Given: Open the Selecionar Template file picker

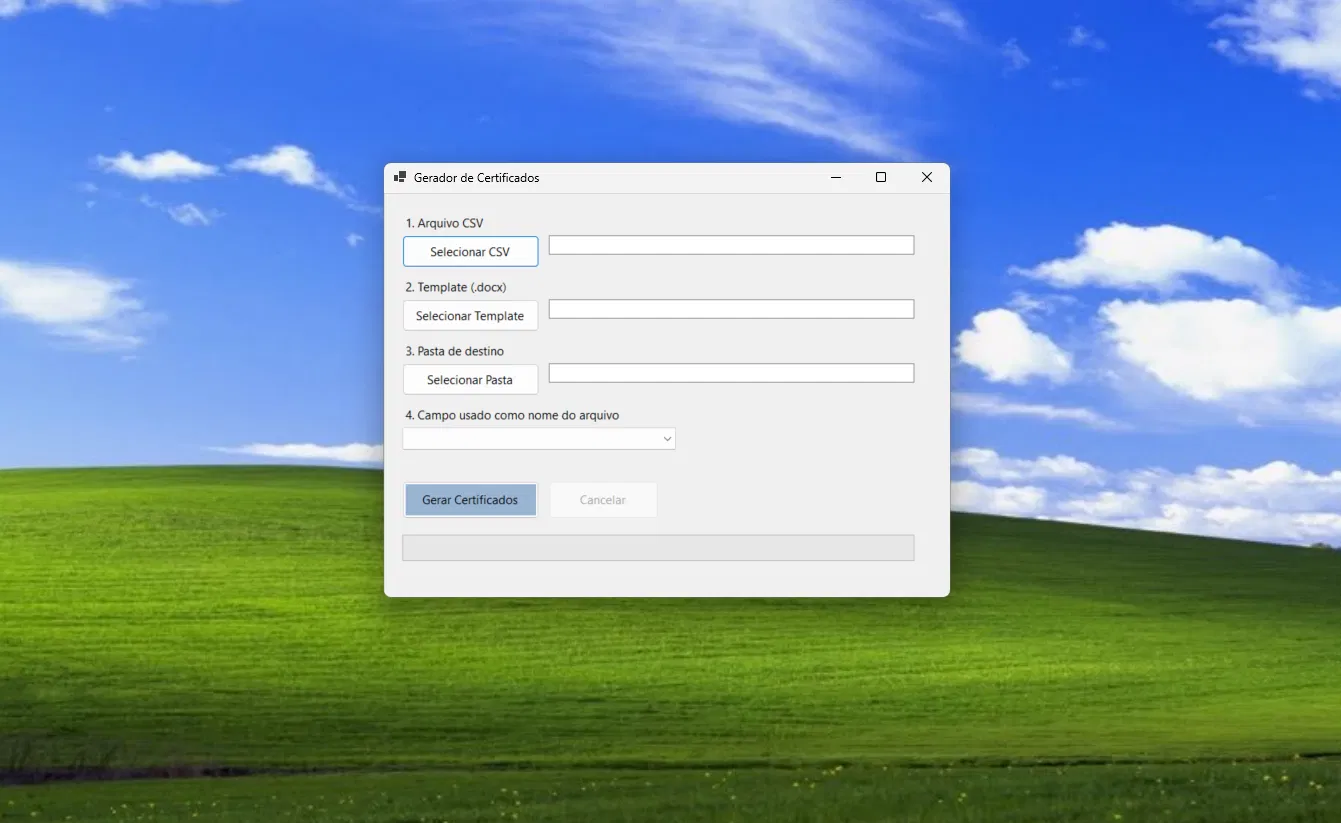Looking at the screenshot, I should click(470, 316).
